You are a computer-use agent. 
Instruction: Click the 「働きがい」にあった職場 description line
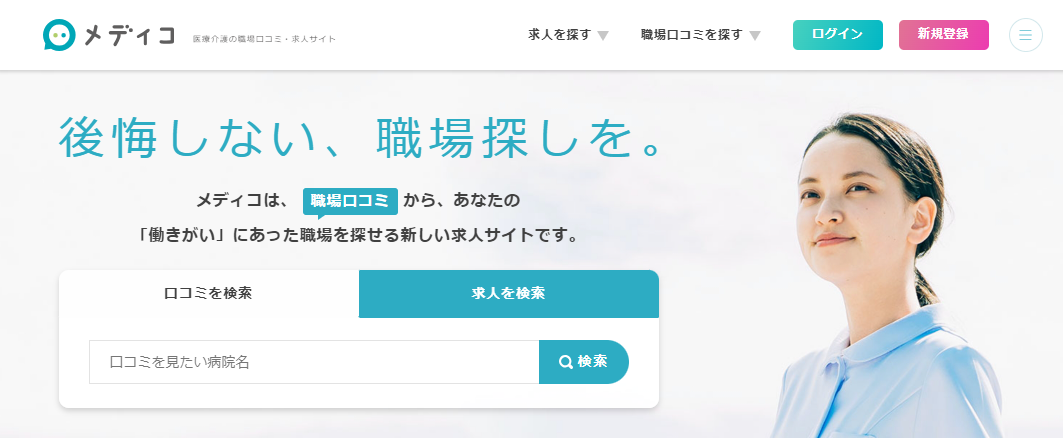pyautogui.click(x=359, y=237)
